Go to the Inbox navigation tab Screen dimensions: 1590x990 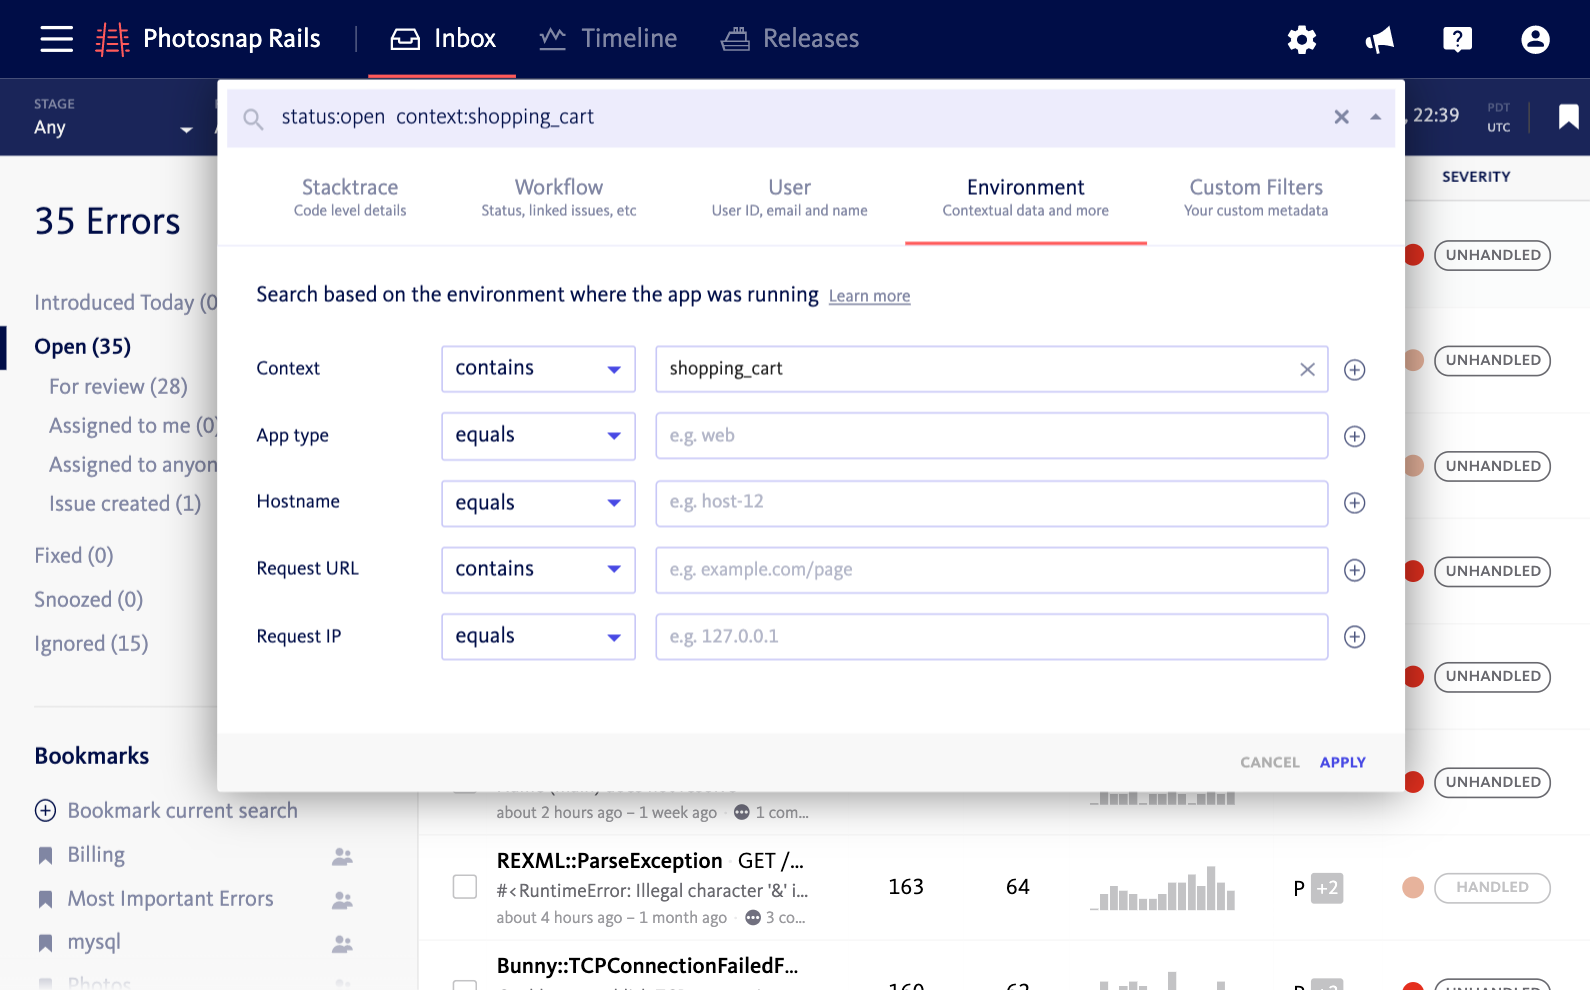click(442, 39)
